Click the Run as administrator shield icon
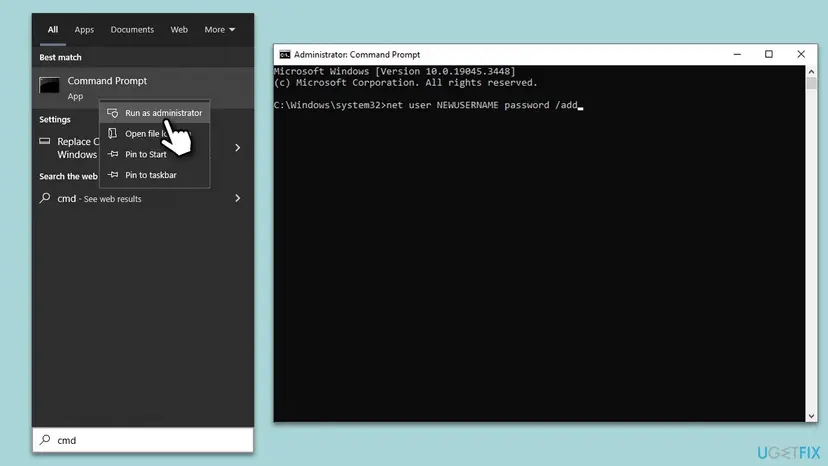The width and height of the screenshot is (828, 466). 112,113
